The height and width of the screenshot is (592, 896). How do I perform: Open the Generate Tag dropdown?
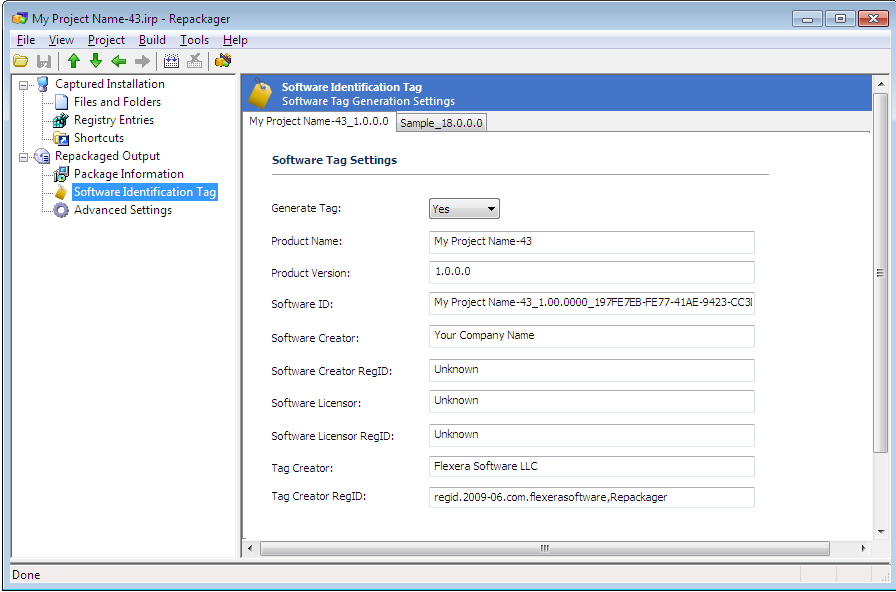pos(464,209)
